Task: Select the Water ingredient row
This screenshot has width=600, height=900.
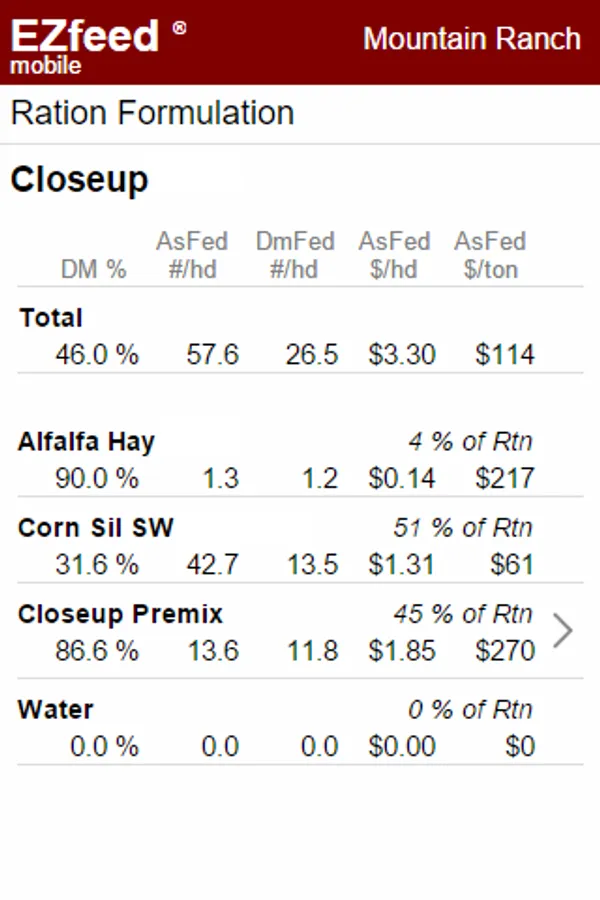Action: point(300,728)
